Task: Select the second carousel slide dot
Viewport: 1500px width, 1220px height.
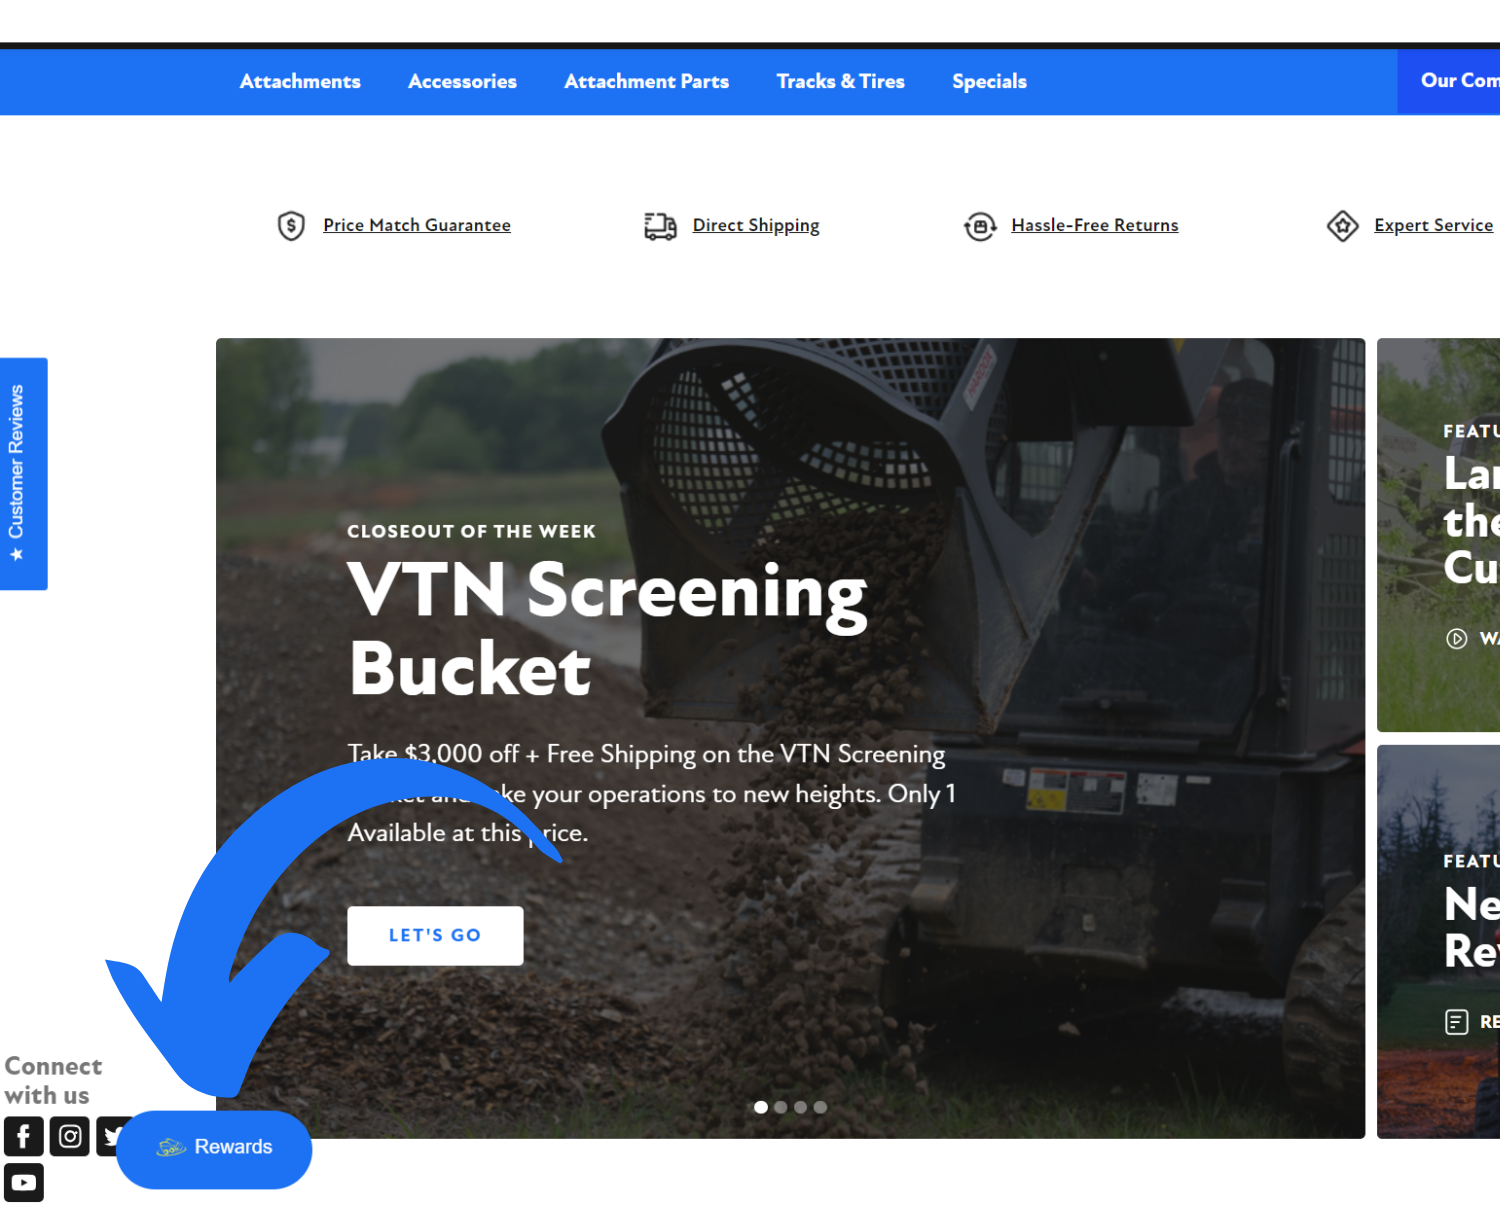Action: (x=781, y=1107)
